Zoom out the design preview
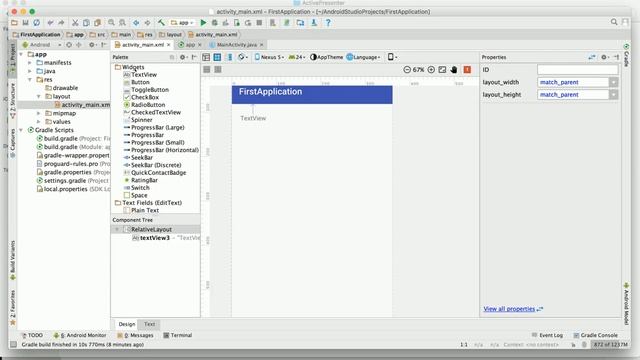 pyautogui.click(x=407, y=70)
